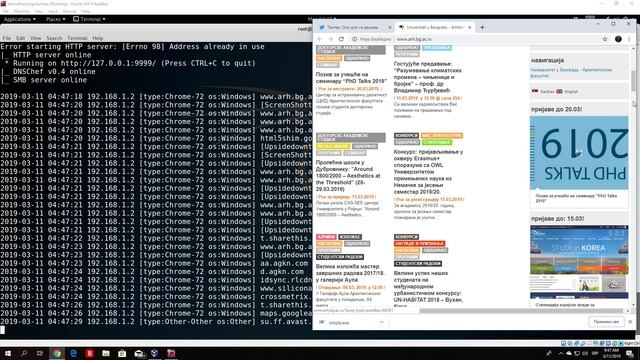The width and height of the screenshot is (640, 360).
Task: Open the simple.exe download options chevron
Action: [x=382, y=322]
